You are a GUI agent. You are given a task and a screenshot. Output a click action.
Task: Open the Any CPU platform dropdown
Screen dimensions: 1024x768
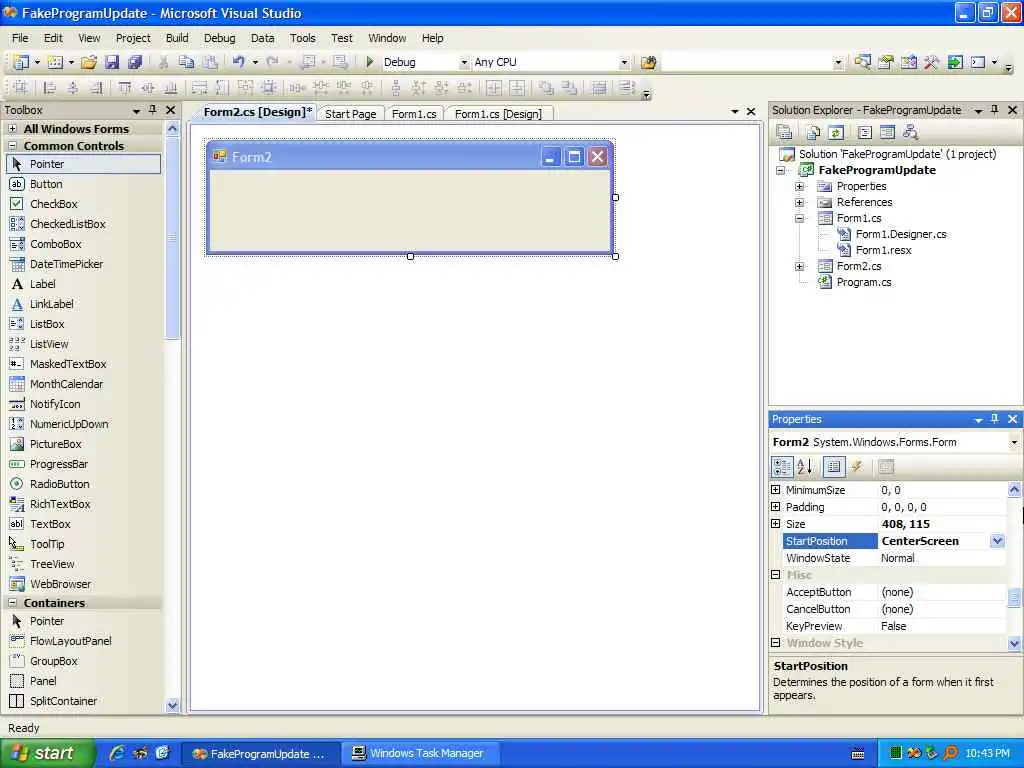point(624,63)
